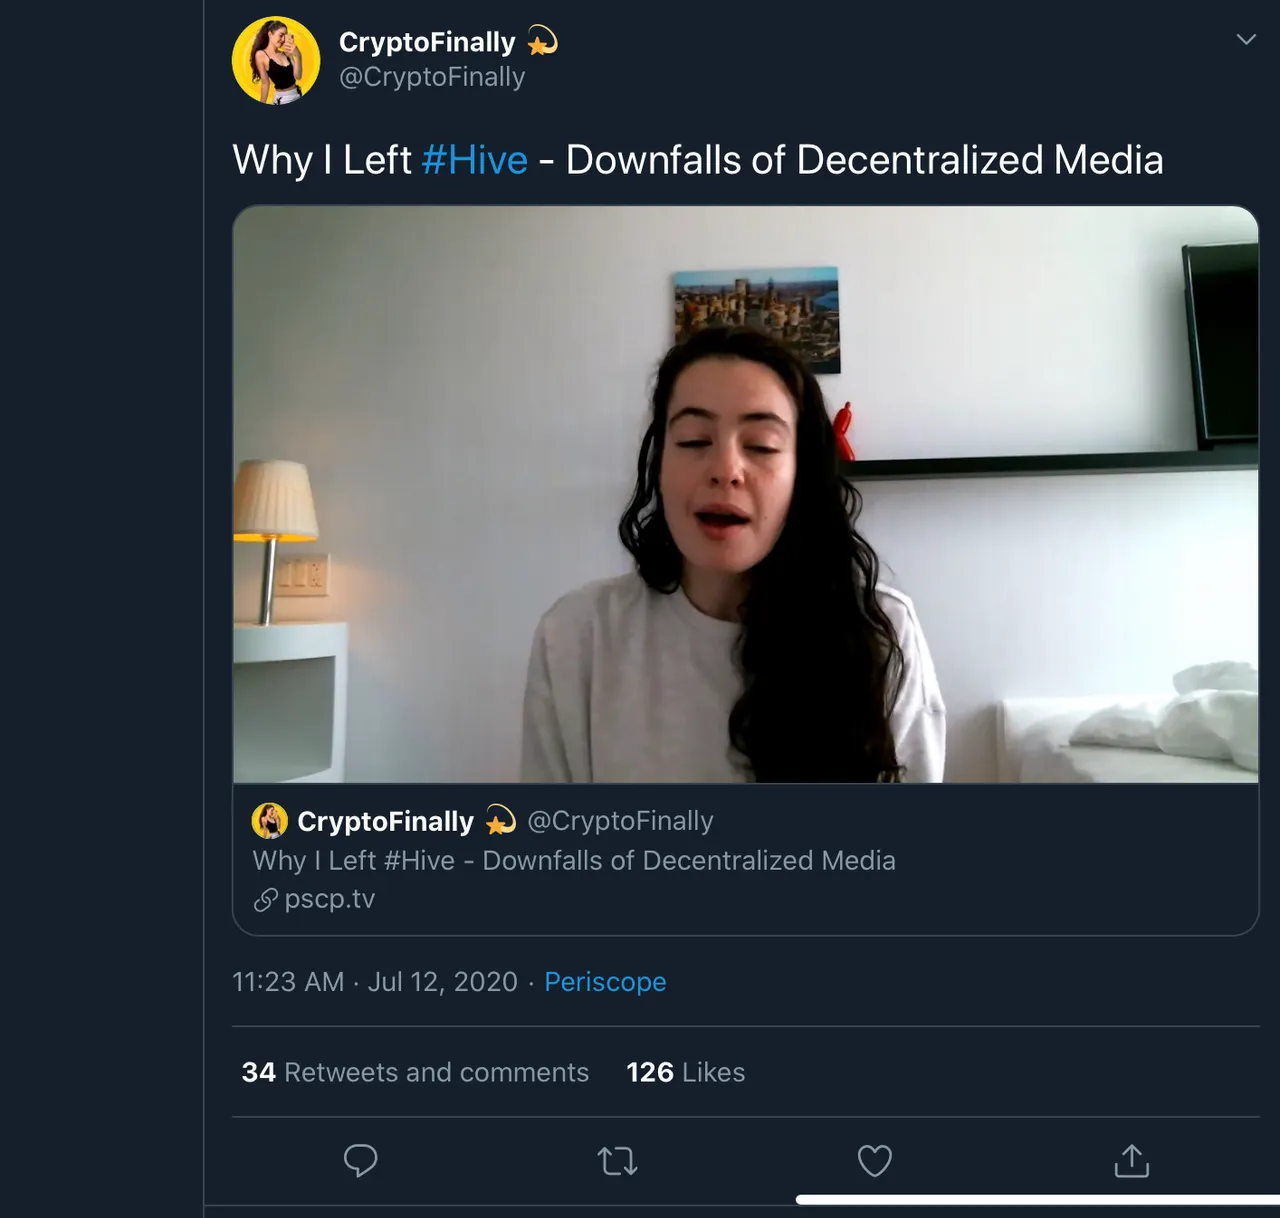Open the #Hive hashtag link

pyautogui.click(x=475, y=160)
